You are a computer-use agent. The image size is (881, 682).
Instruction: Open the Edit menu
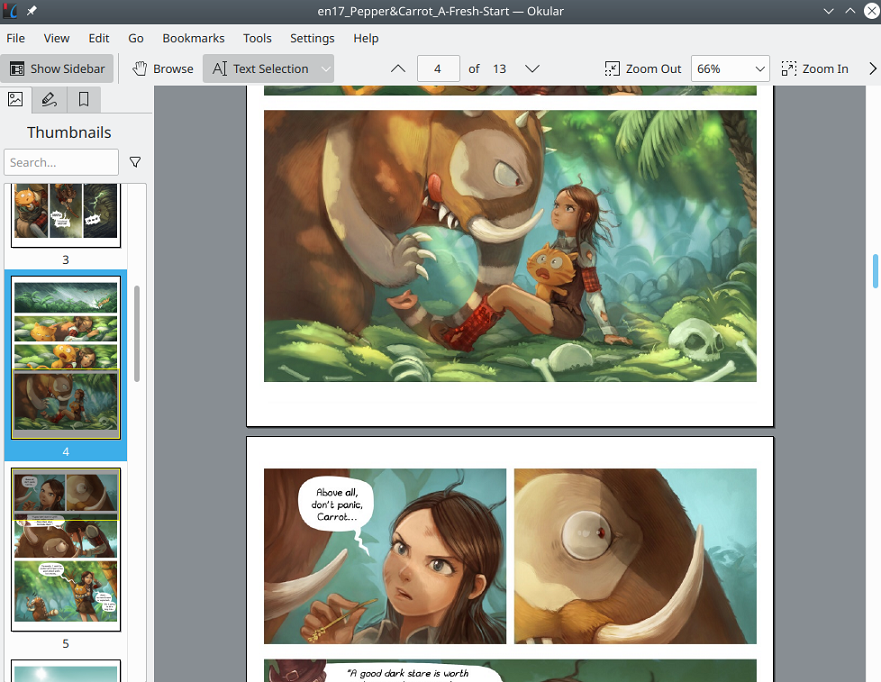pos(99,38)
